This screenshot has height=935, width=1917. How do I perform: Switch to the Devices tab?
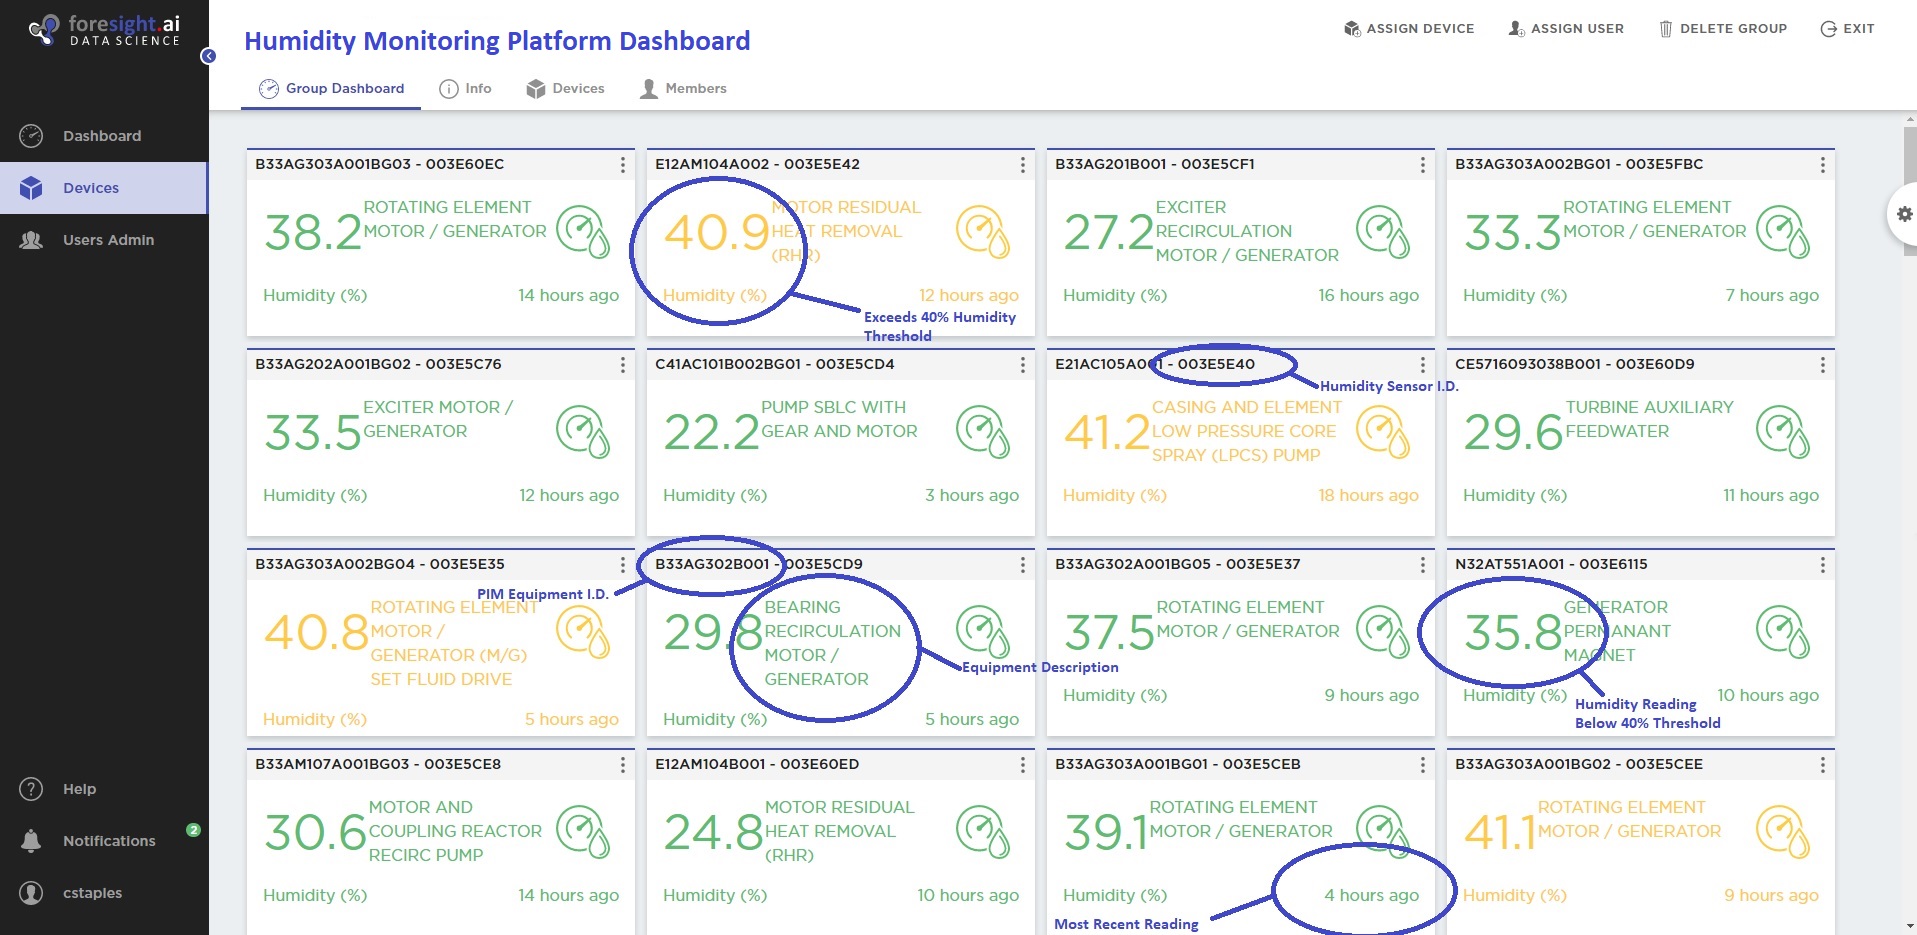coord(566,88)
